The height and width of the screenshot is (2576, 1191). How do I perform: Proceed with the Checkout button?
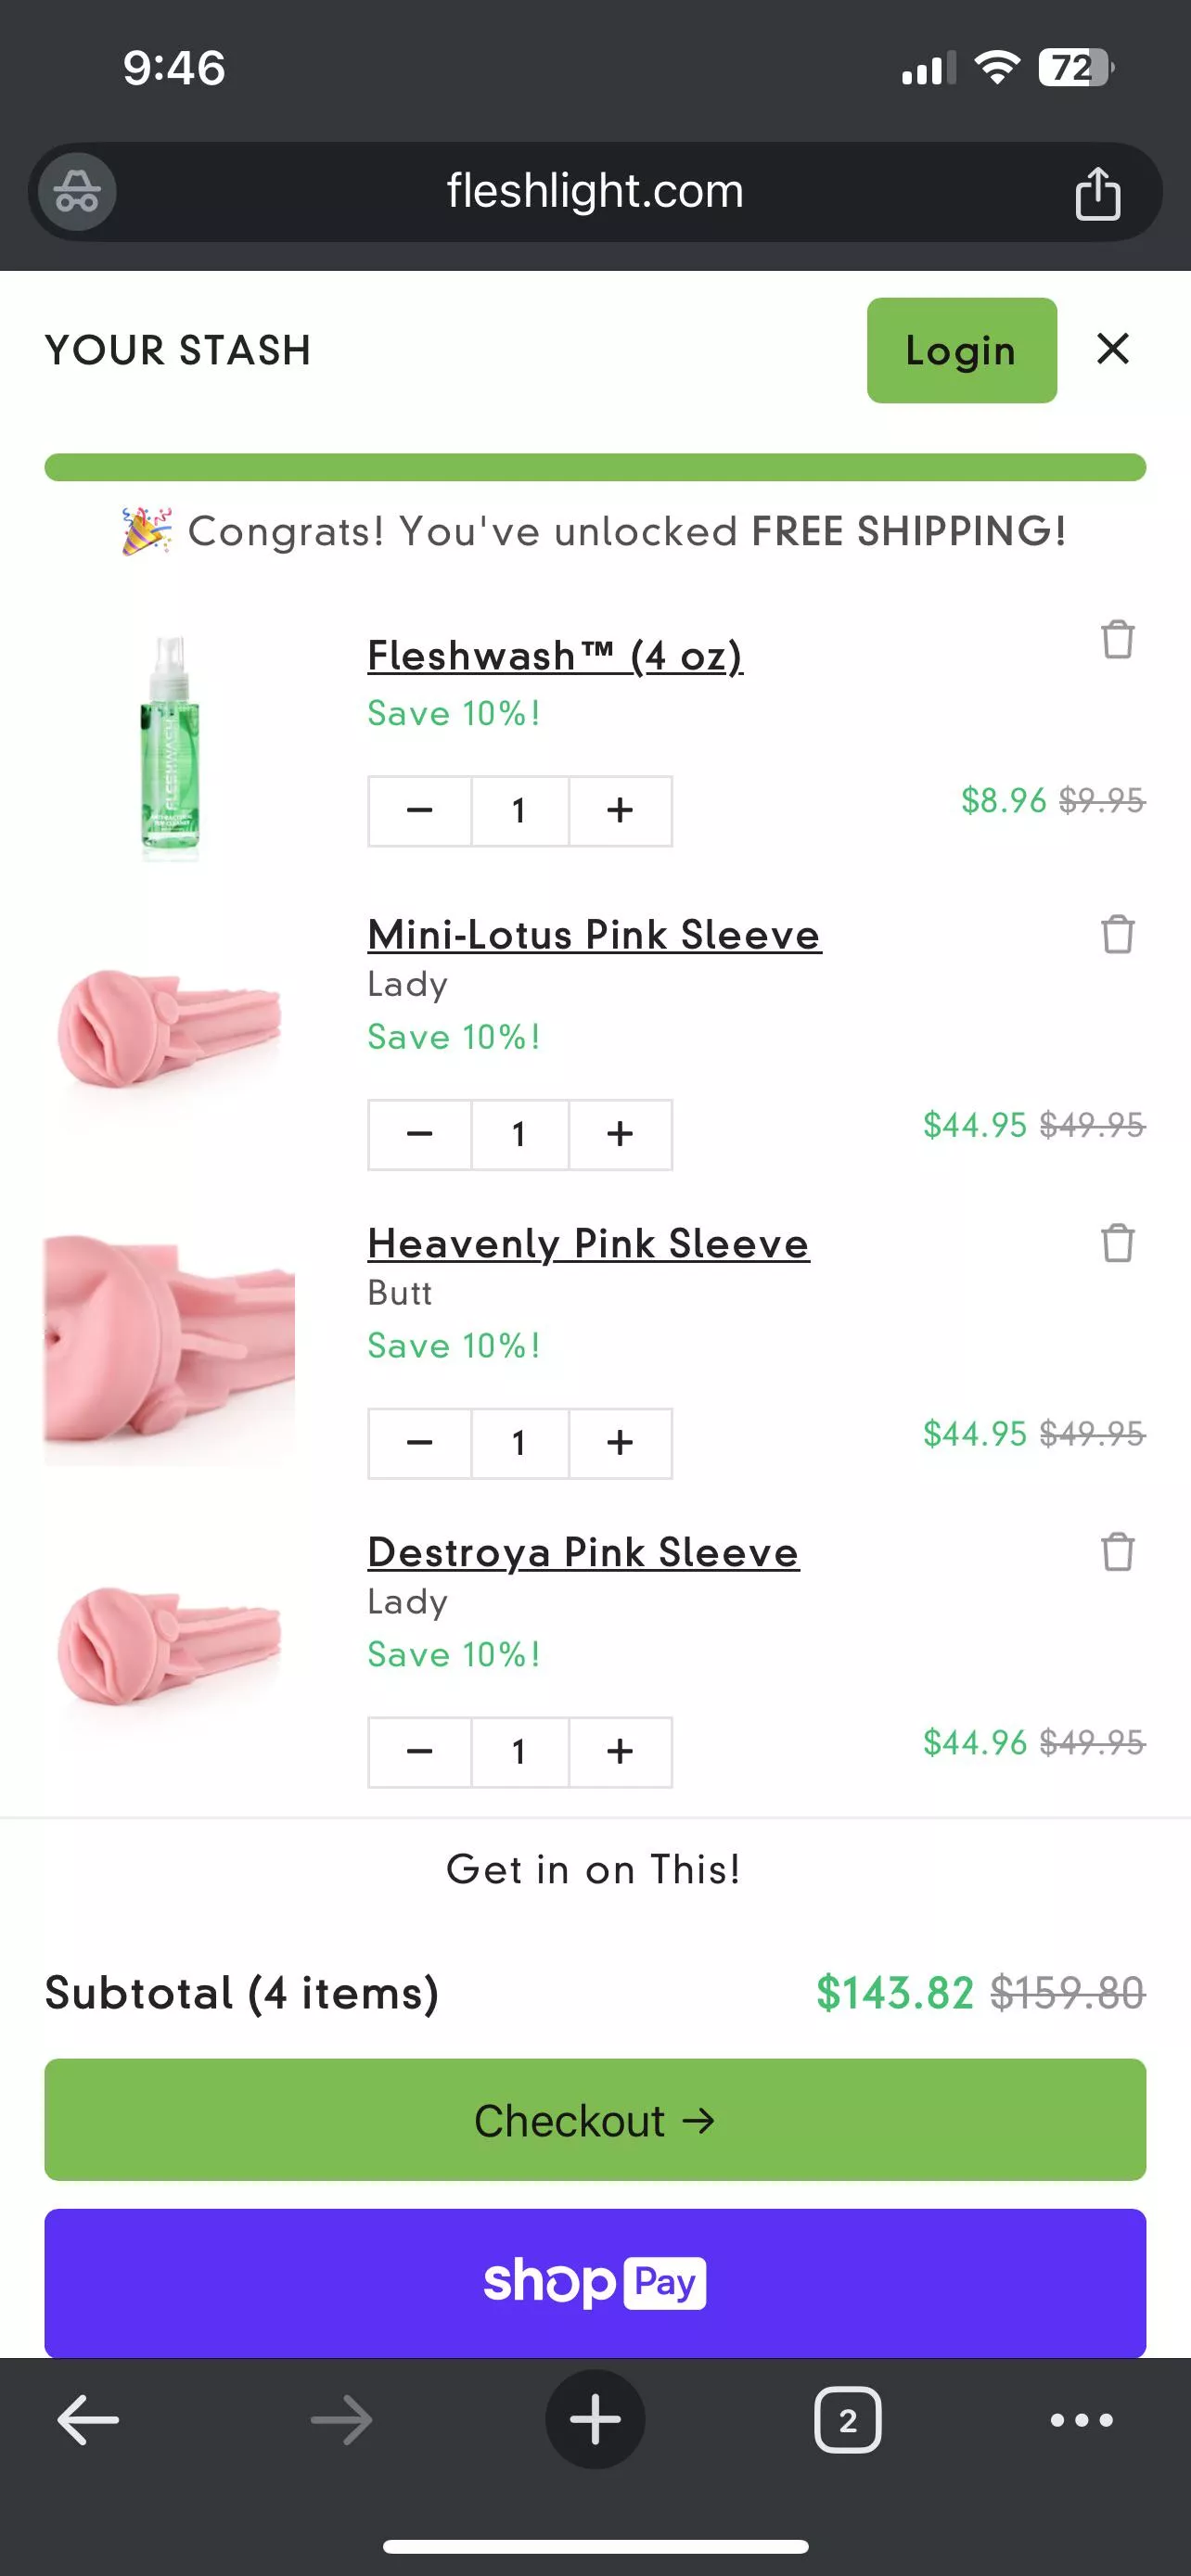595,2120
